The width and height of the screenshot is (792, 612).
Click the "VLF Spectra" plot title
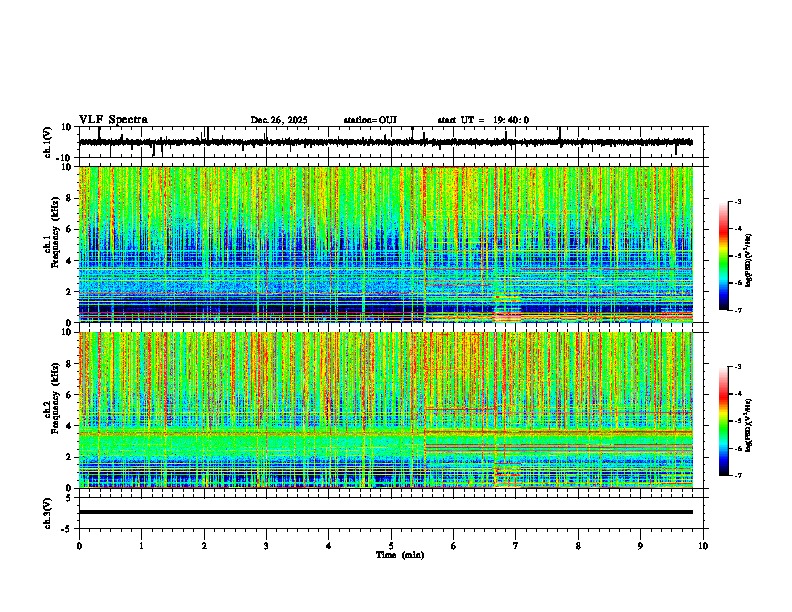[x=113, y=120]
